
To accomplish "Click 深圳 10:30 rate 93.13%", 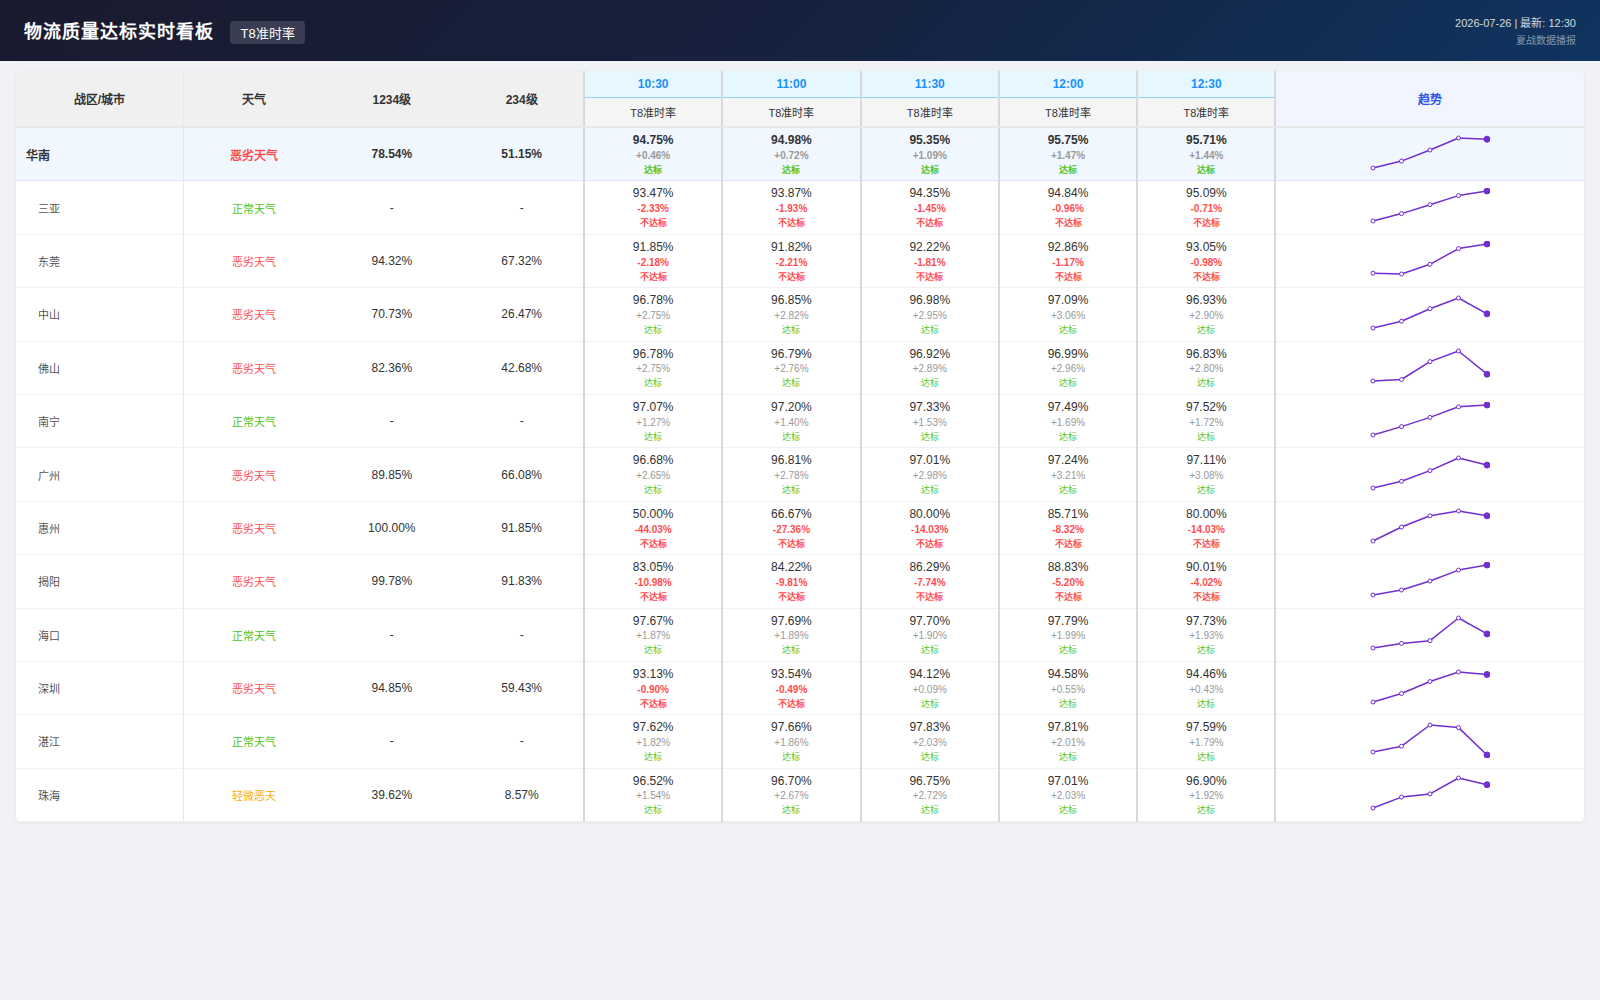I will 653,674.
